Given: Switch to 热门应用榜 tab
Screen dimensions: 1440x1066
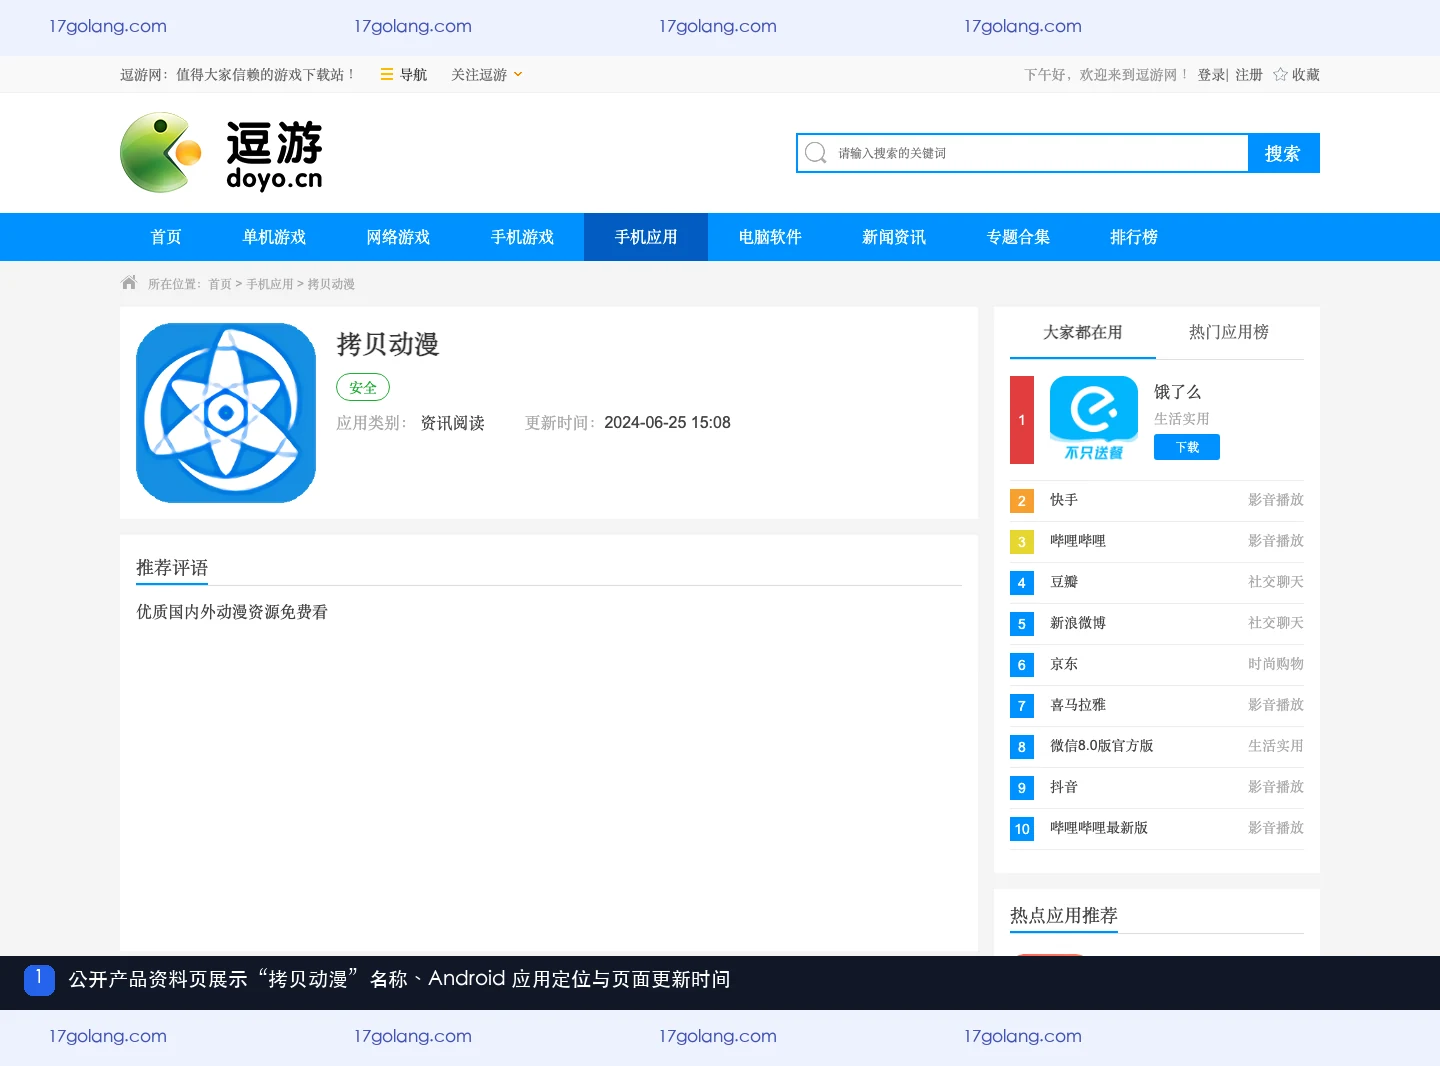Looking at the screenshot, I should click(1229, 332).
